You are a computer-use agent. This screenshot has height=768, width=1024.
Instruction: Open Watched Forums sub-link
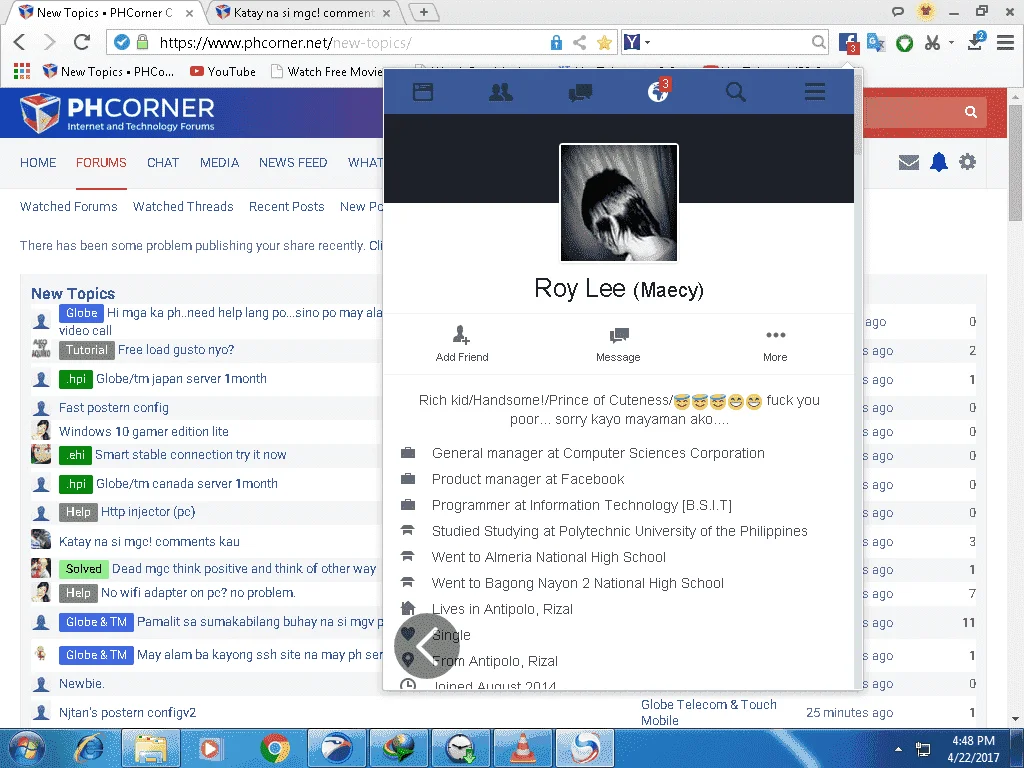(69, 206)
